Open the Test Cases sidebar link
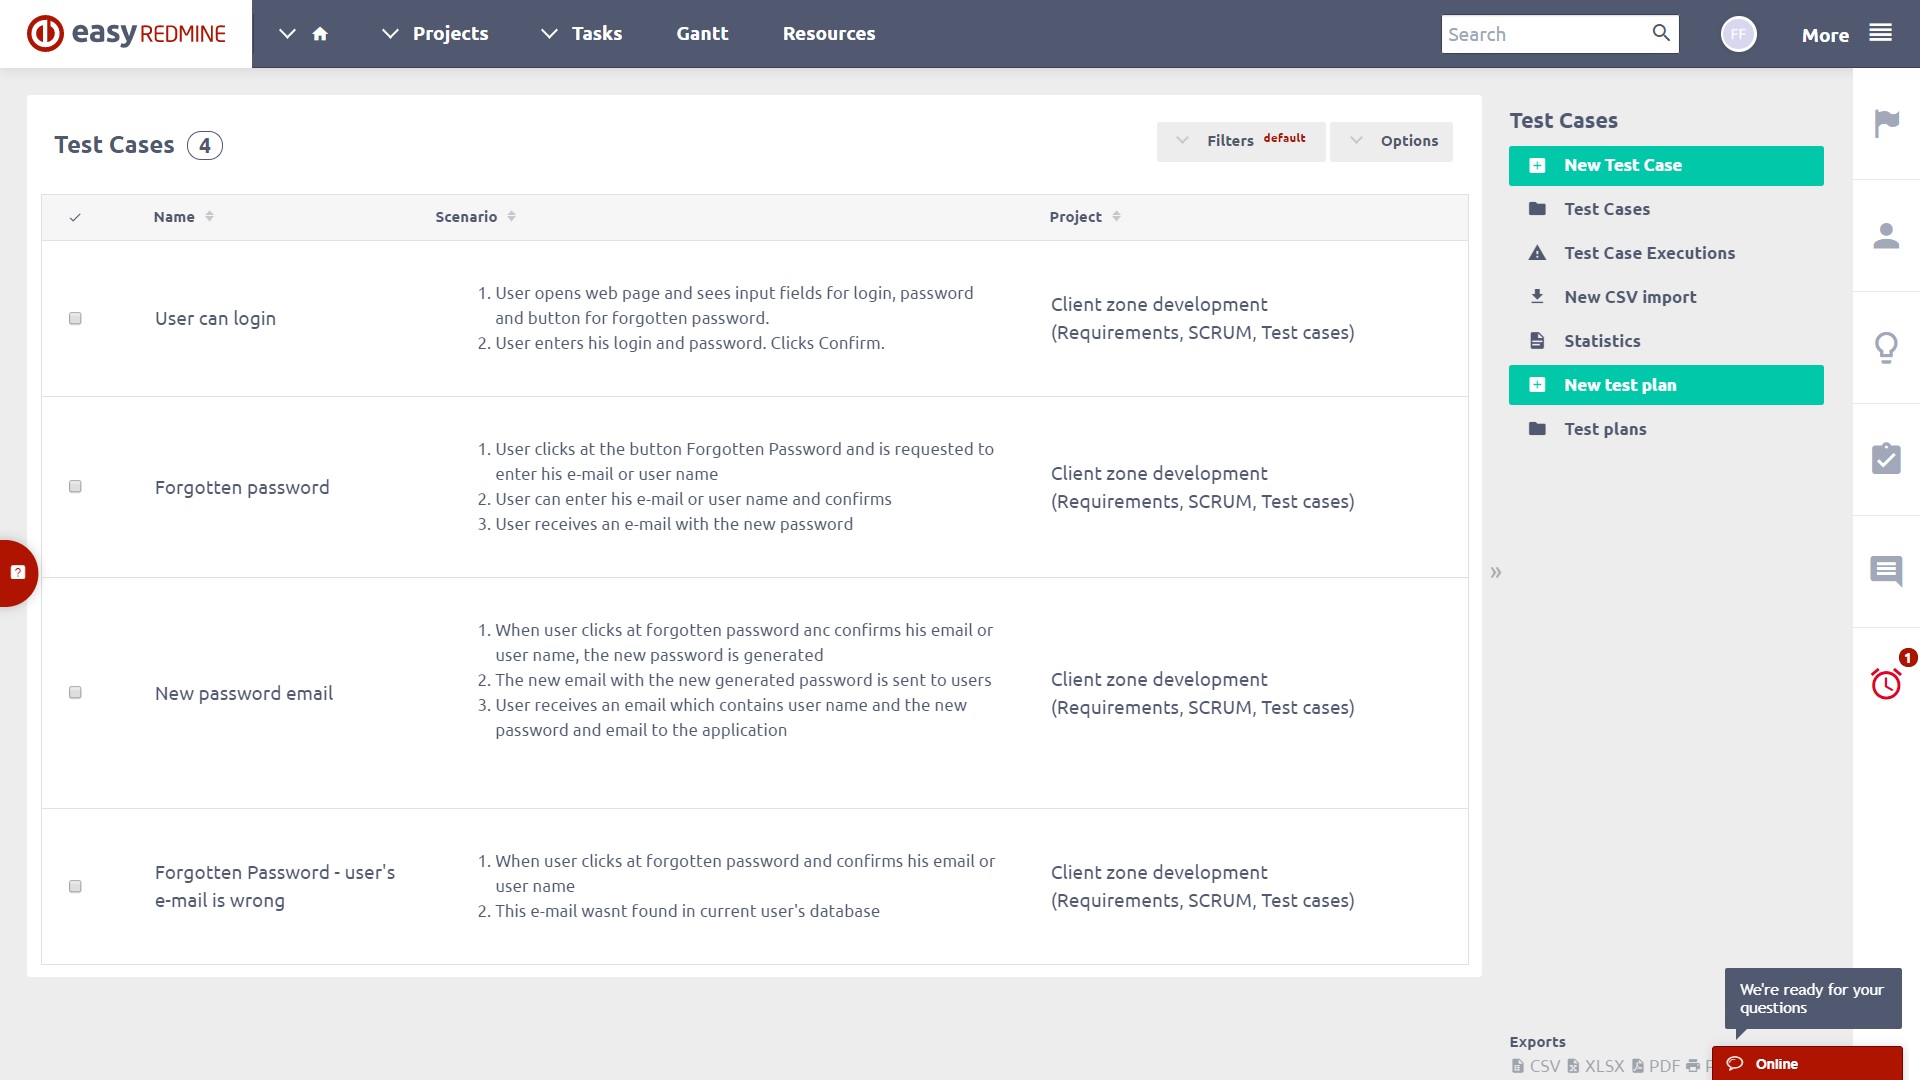 [x=1606, y=209]
